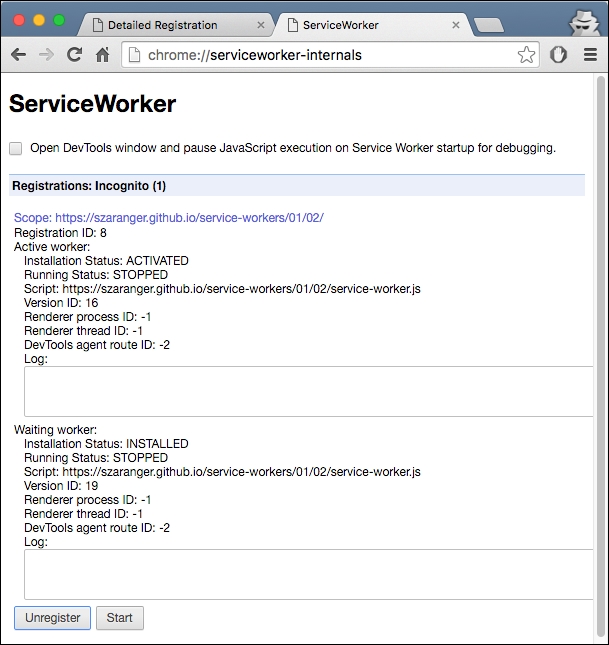Click the shield extension icon in toolbar
Viewport: 609px width, 645px height.
[559, 55]
